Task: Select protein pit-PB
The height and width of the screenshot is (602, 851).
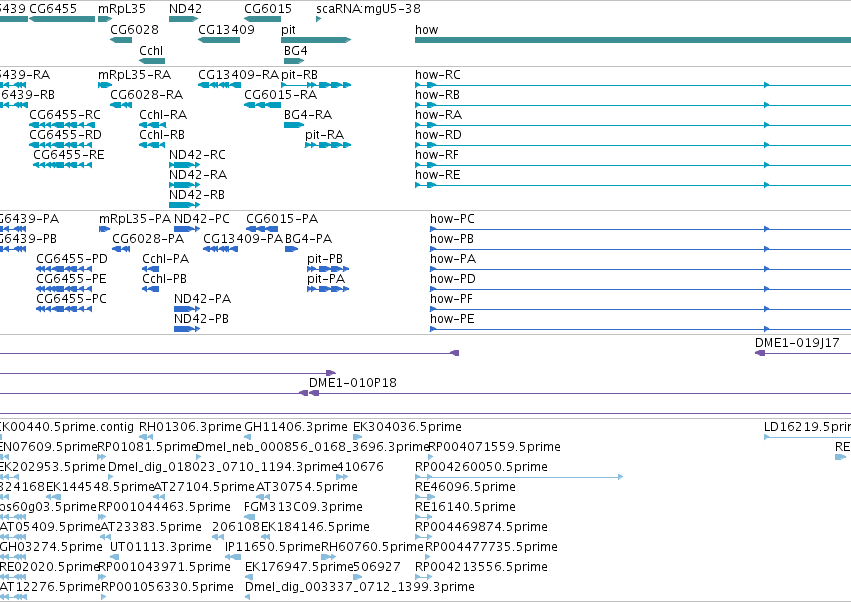Action: pos(325,259)
